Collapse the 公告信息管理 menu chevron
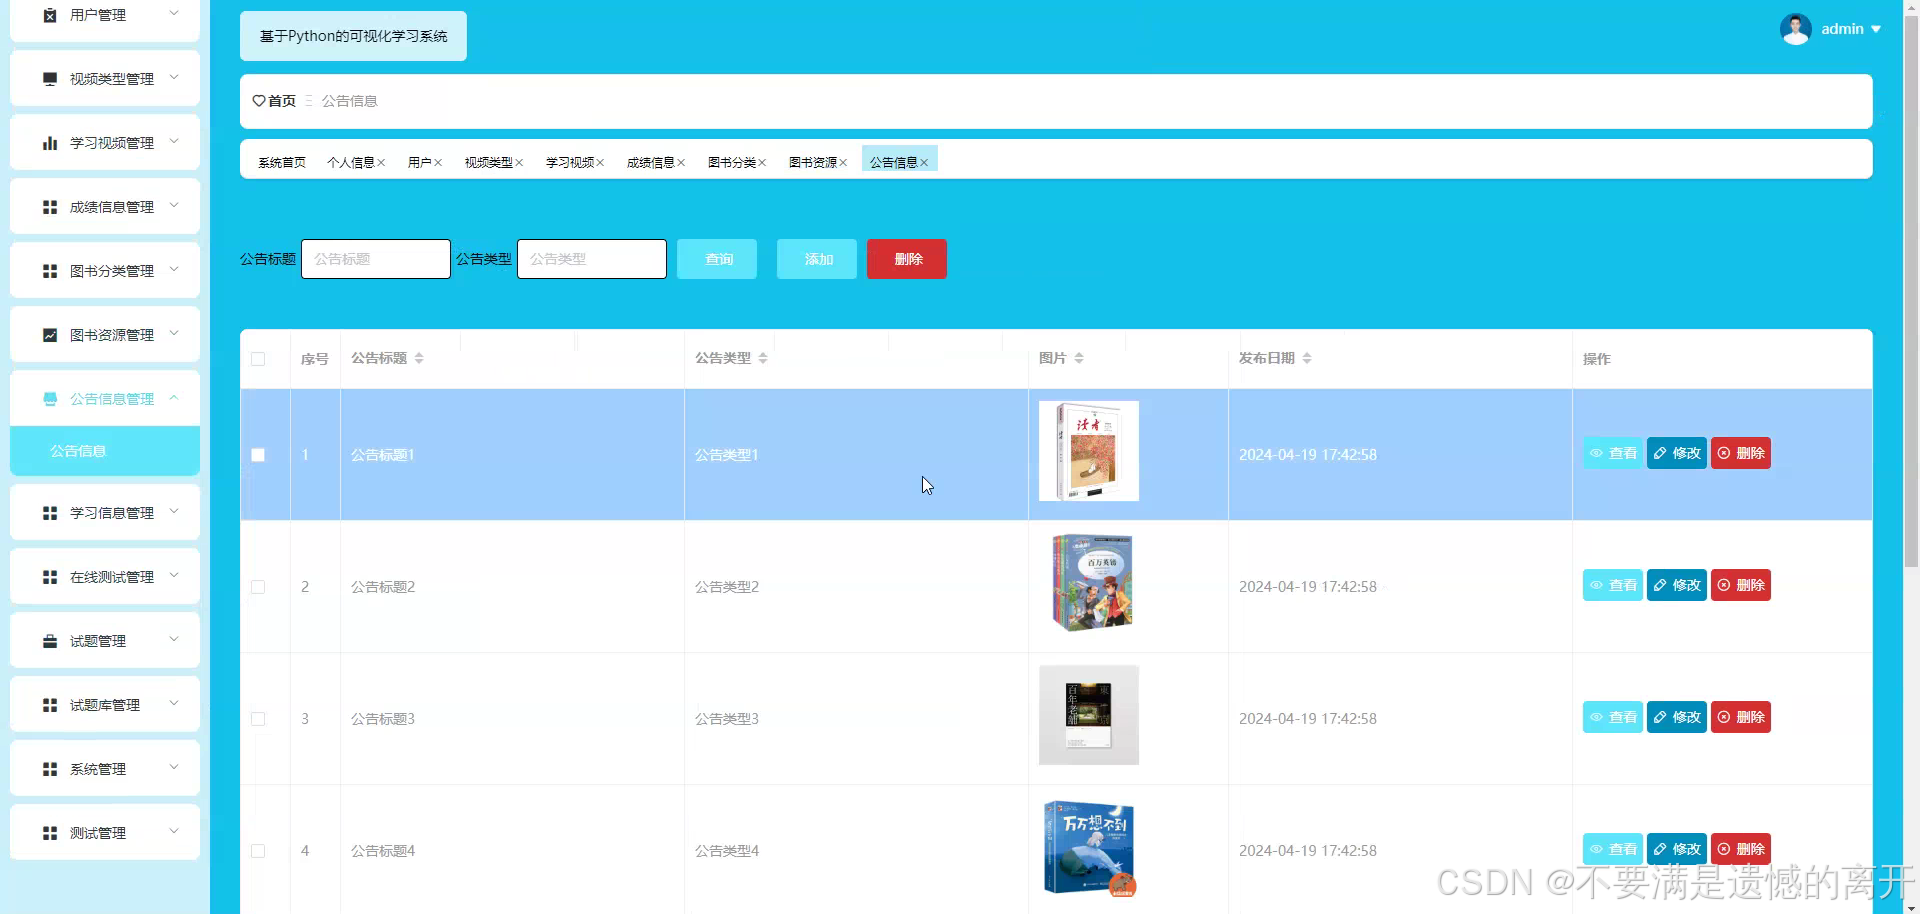 click(175, 398)
